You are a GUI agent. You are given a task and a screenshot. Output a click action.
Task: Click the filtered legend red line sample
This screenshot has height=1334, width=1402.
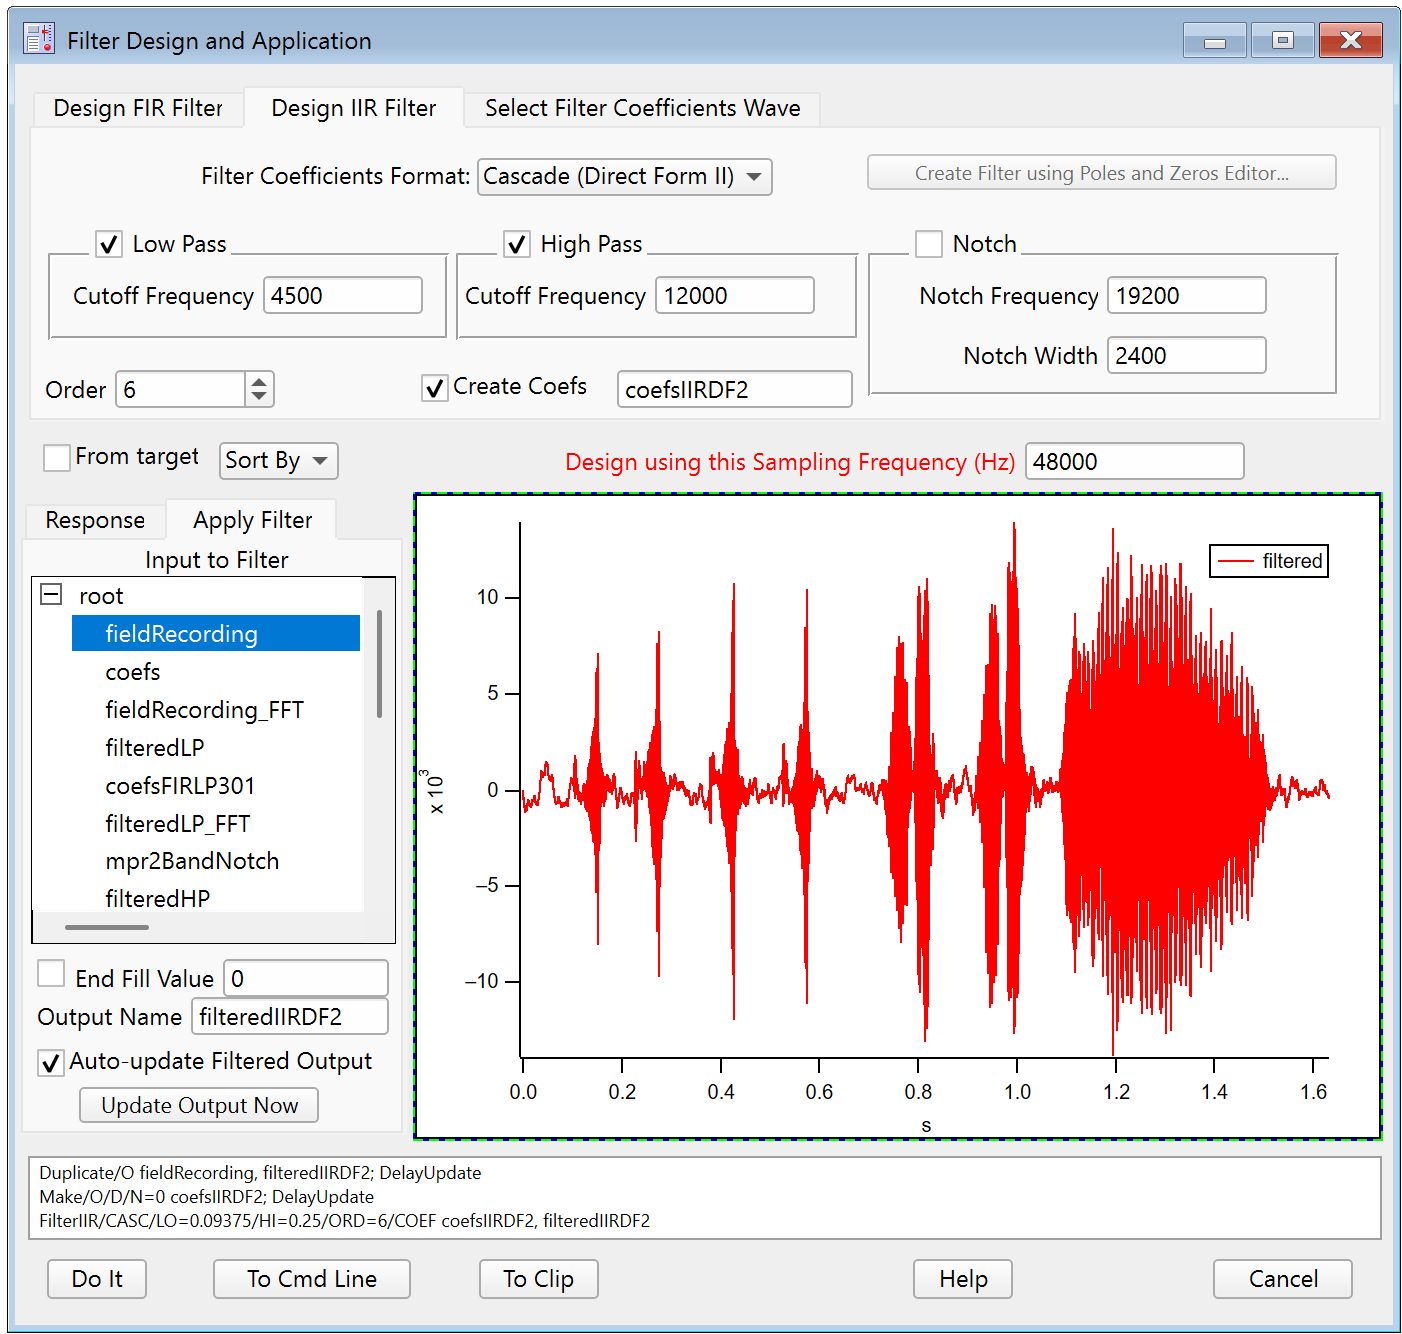1235,561
